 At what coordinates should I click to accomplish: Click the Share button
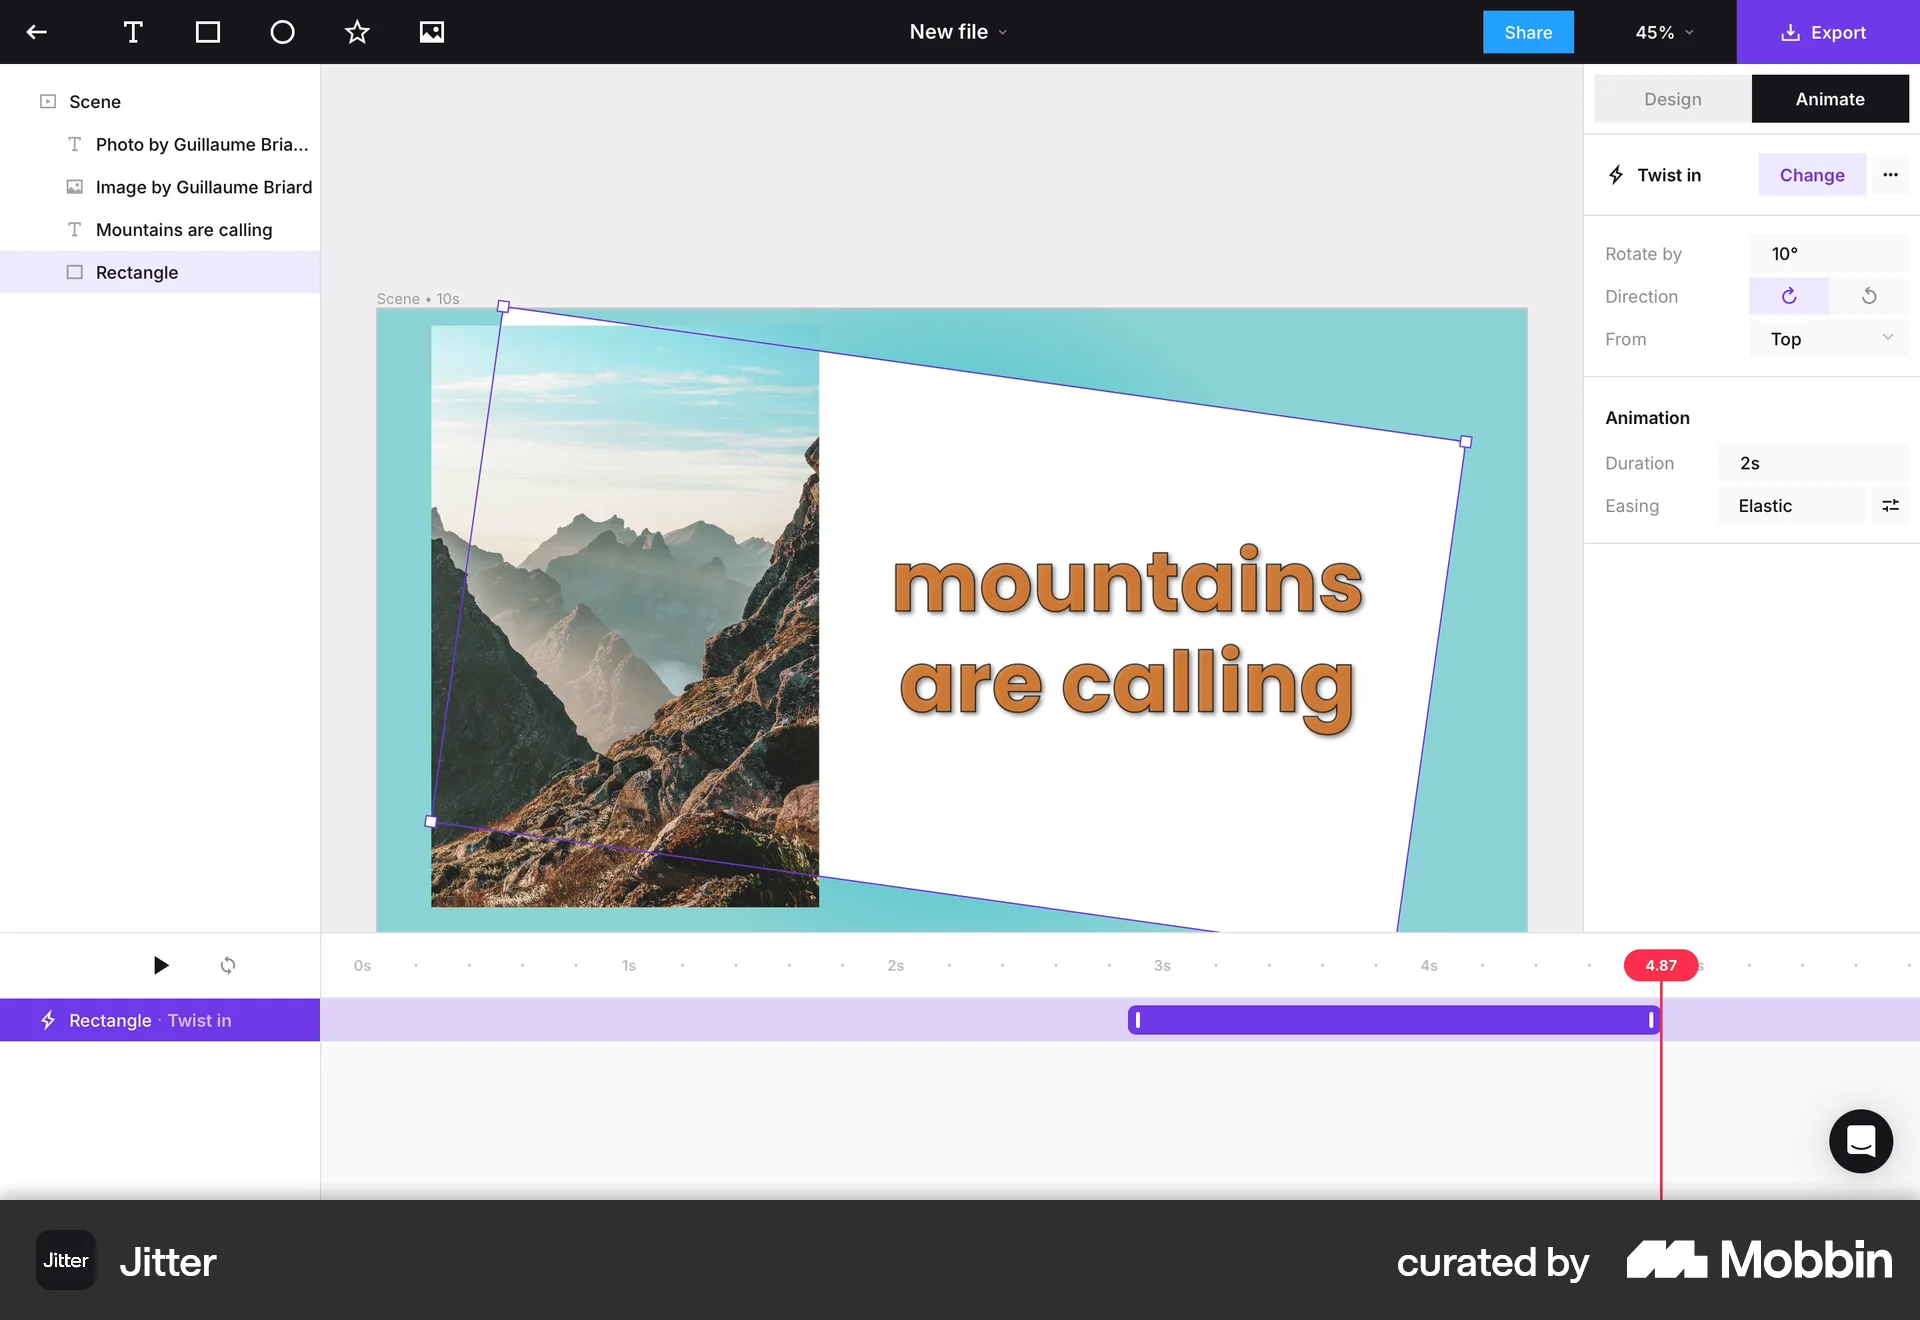coord(1528,32)
